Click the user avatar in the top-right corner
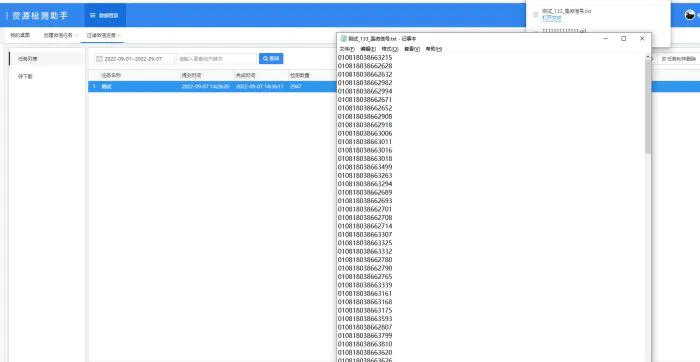700x362 pixels. tap(690, 15)
